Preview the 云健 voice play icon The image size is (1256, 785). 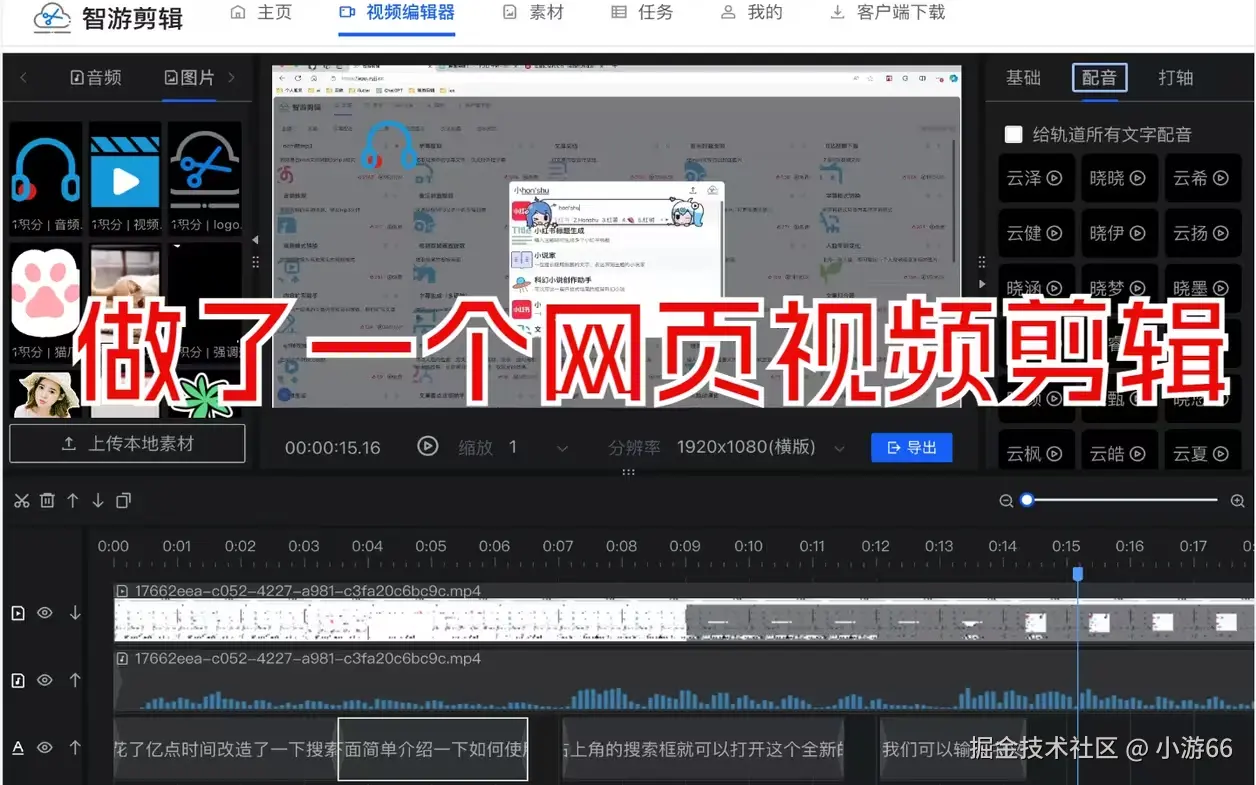click(1054, 234)
